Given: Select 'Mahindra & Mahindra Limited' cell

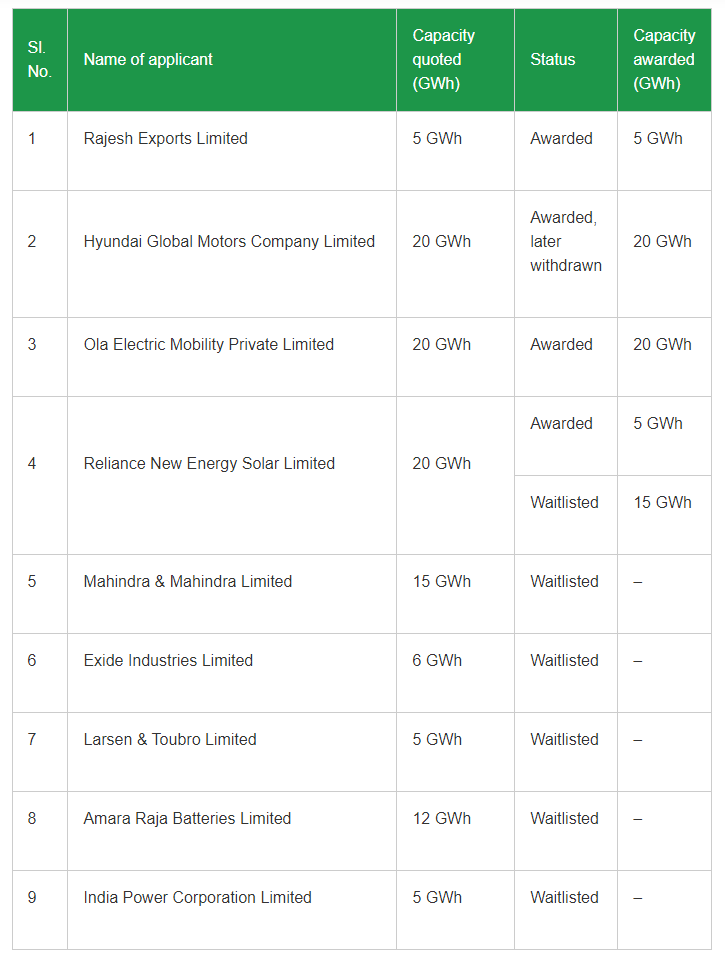Looking at the screenshot, I should [x=188, y=582].
